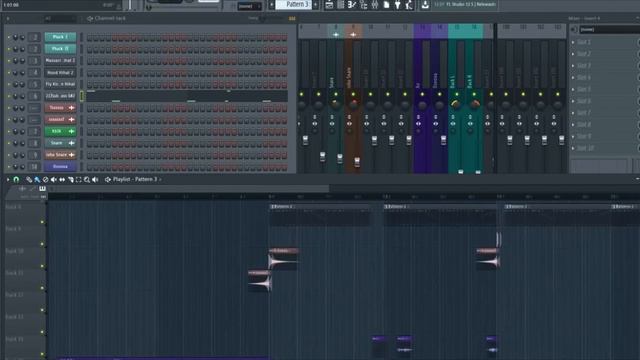Select the Zoom magnifier tool in the playlist
Viewport: 640px width, 360px height.
(87, 180)
